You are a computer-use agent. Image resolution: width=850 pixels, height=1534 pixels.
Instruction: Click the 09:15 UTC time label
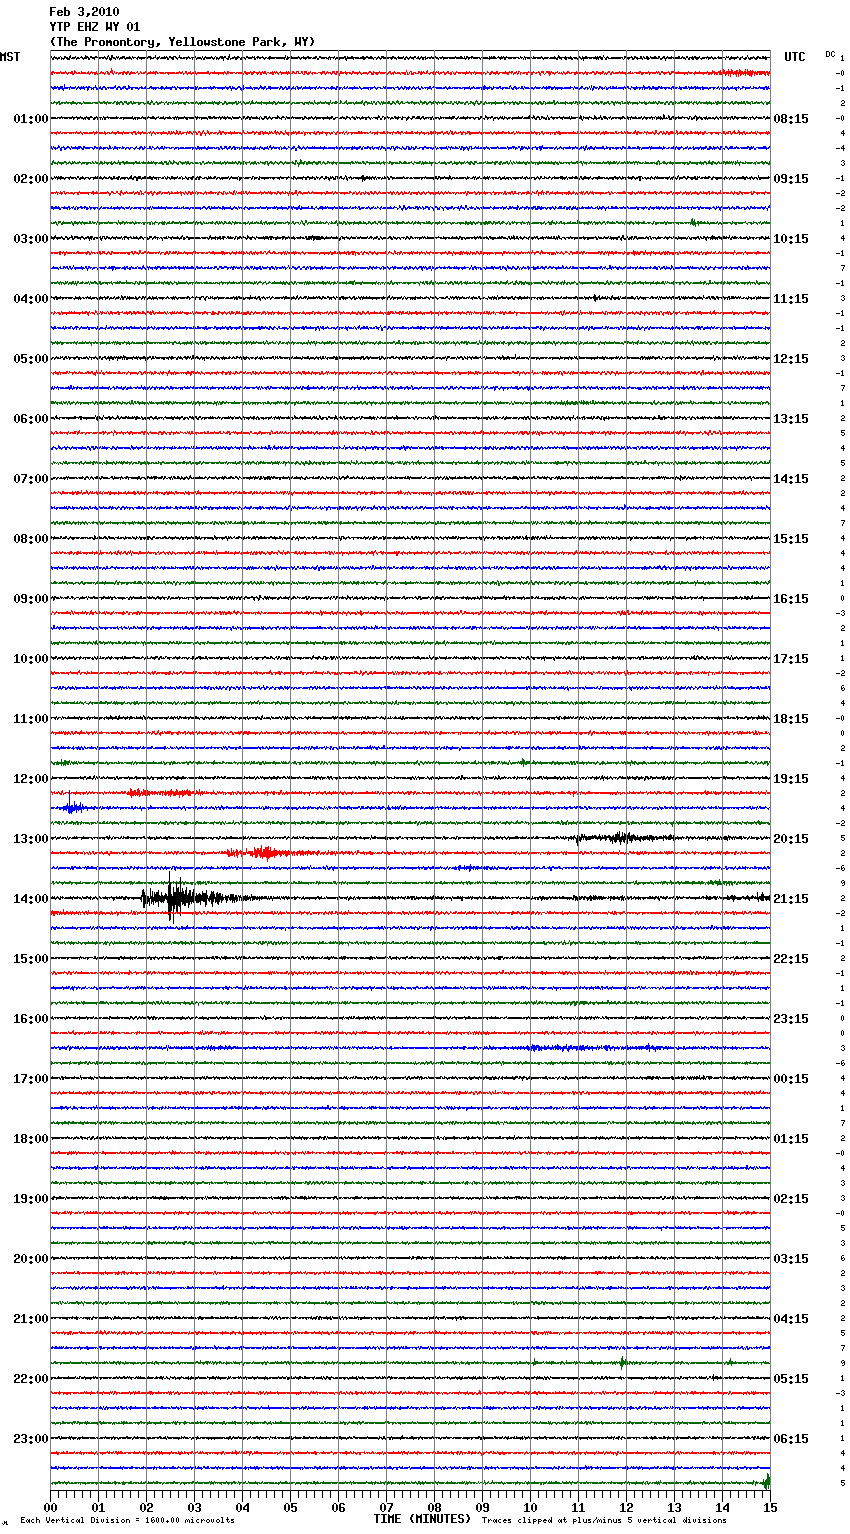(791, 179)
